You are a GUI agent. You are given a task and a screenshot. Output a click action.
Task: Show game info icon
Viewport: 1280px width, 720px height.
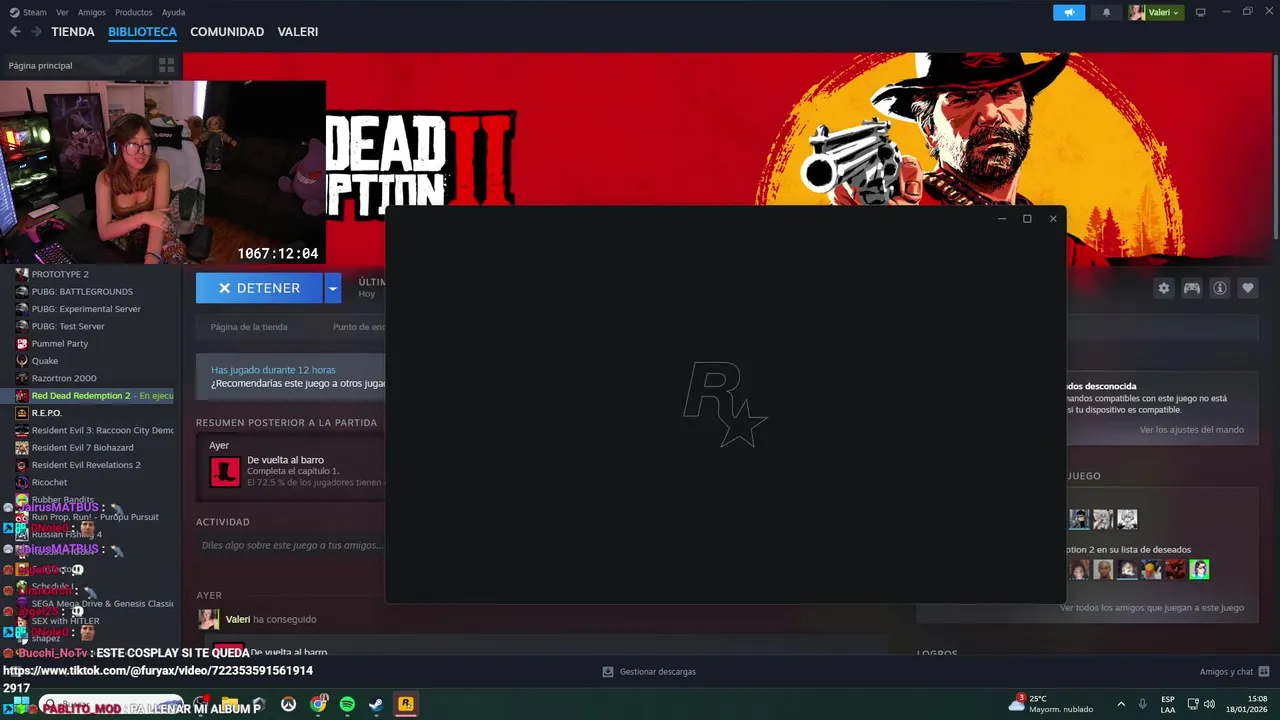pyautogui.click(x=1220, y=288)
